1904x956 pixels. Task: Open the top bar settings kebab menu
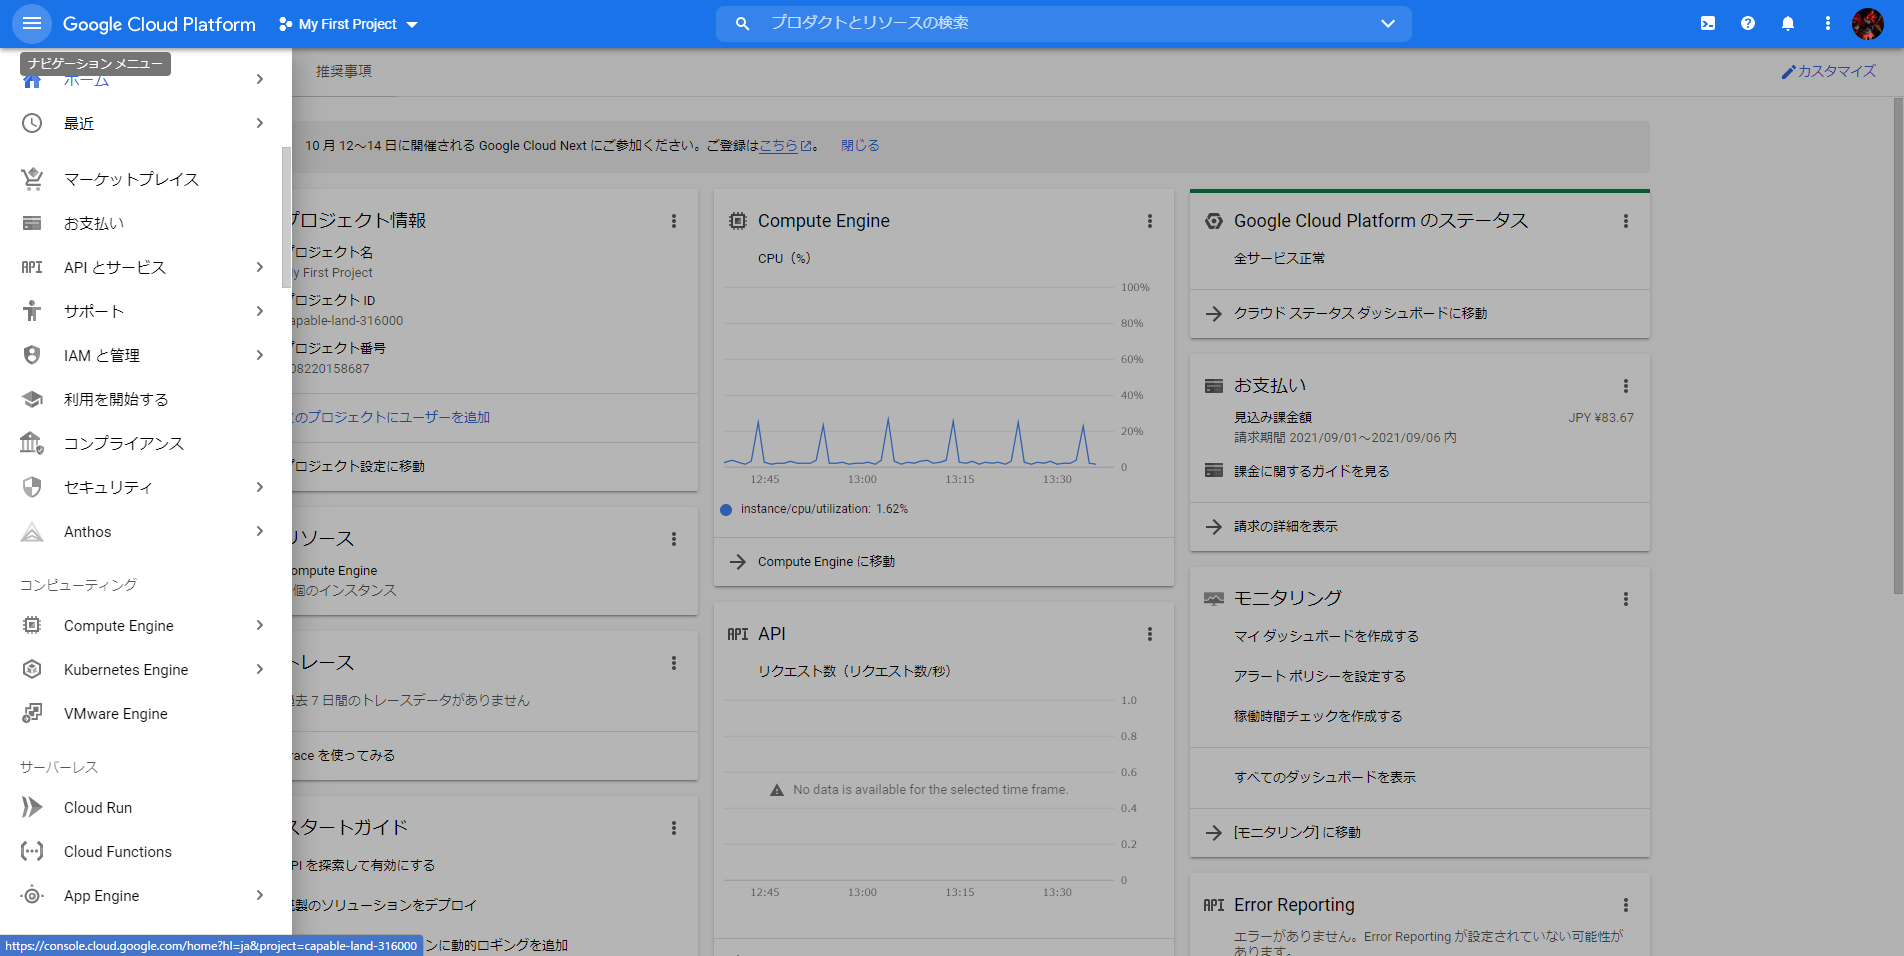click(x=1828, y=23)
